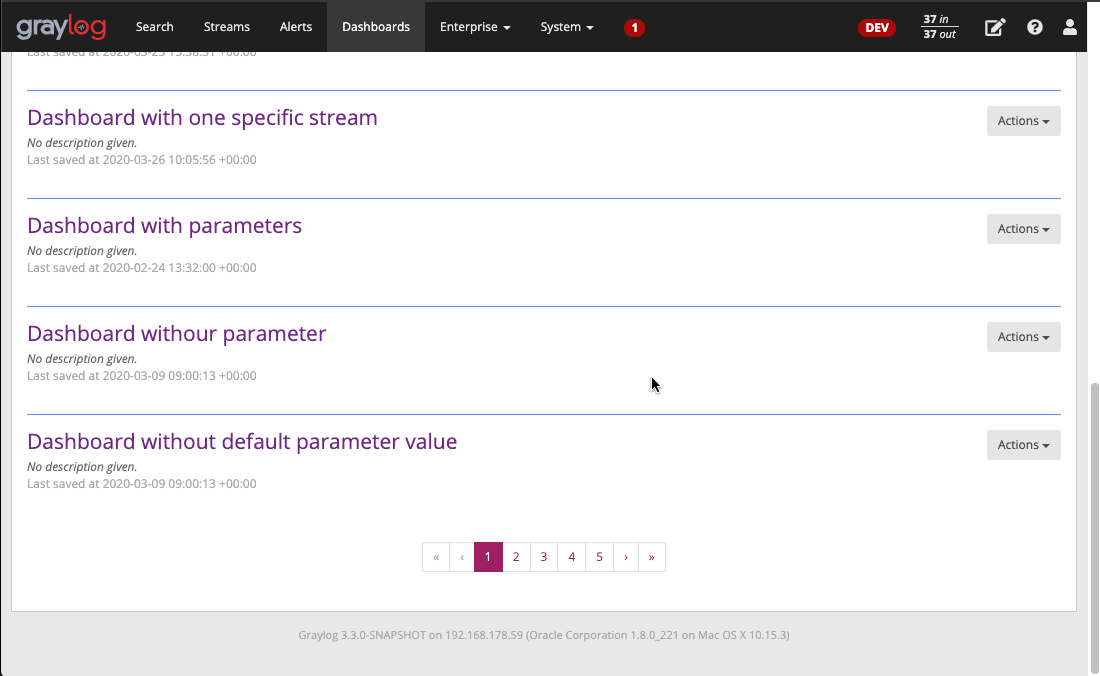Open the Enterprise dropdown menu

(475, 27)
